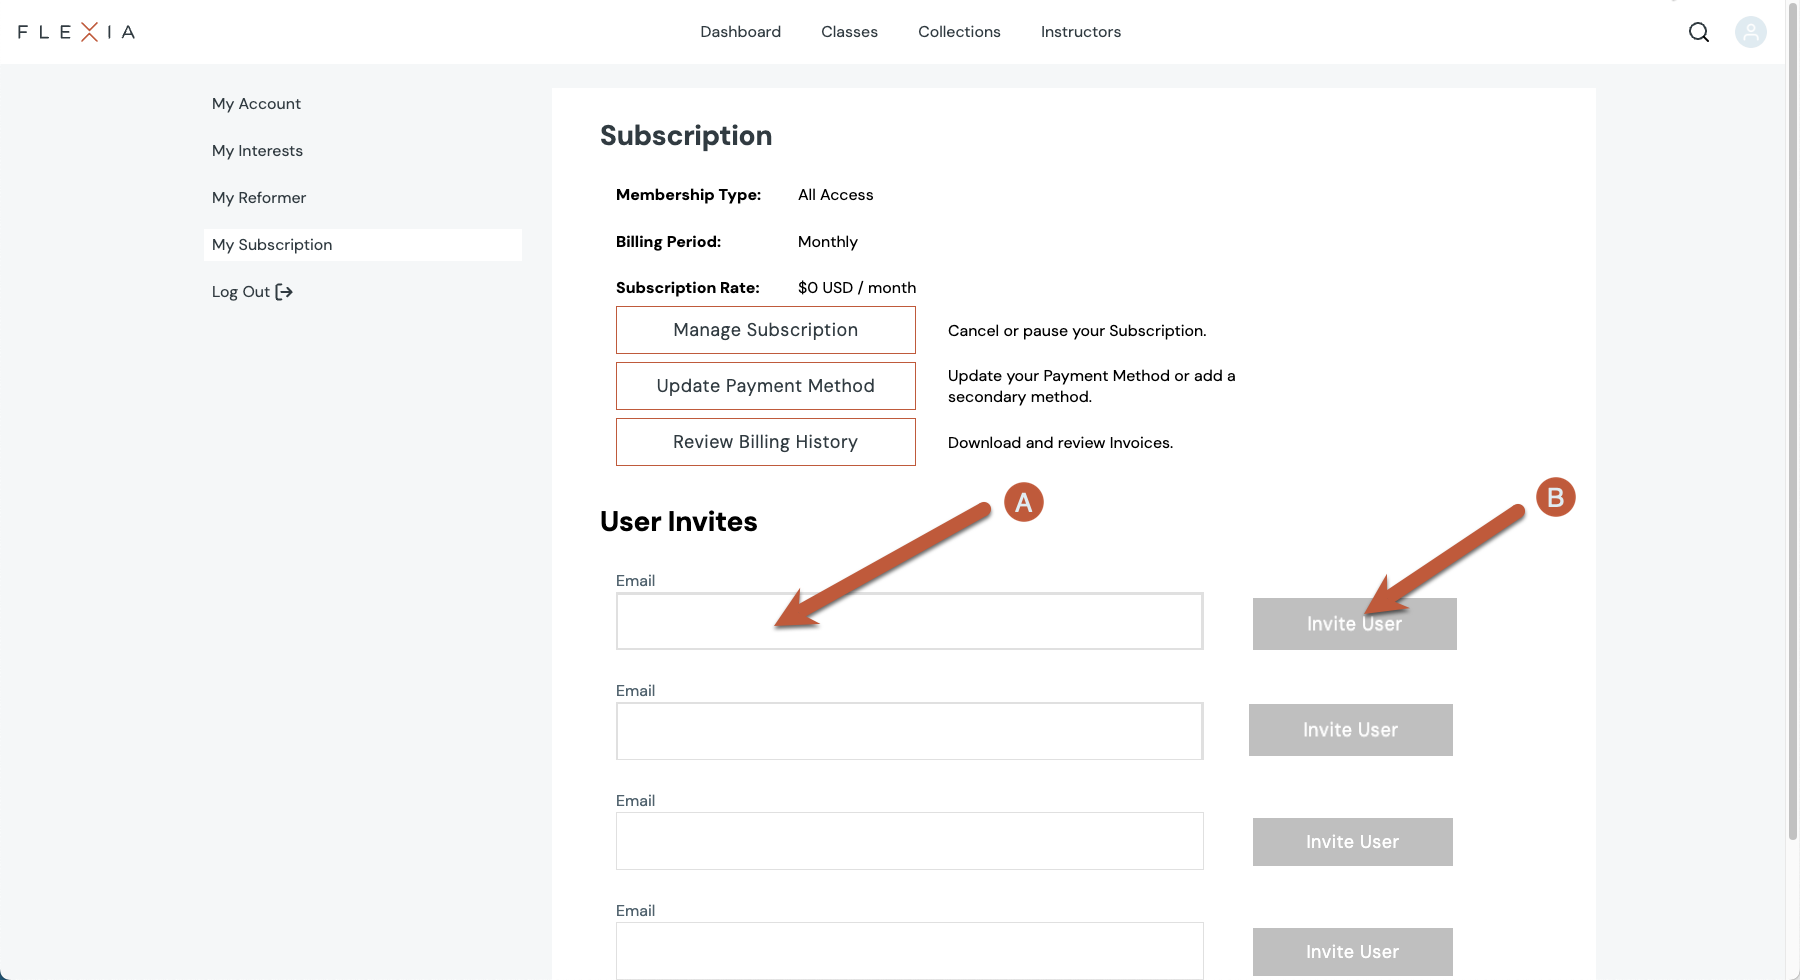Image resolution: width=1800 pixels, height=980 pixels.
Task: Select My Account in sidebar
Action: click(x=256, y=104)
